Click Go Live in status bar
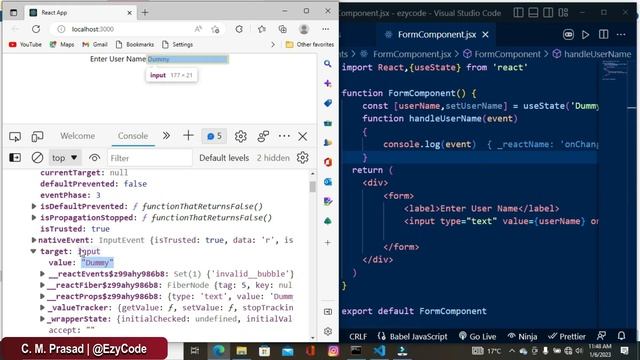Viewport: 640px width, 360px height. [x=477, y=337]
